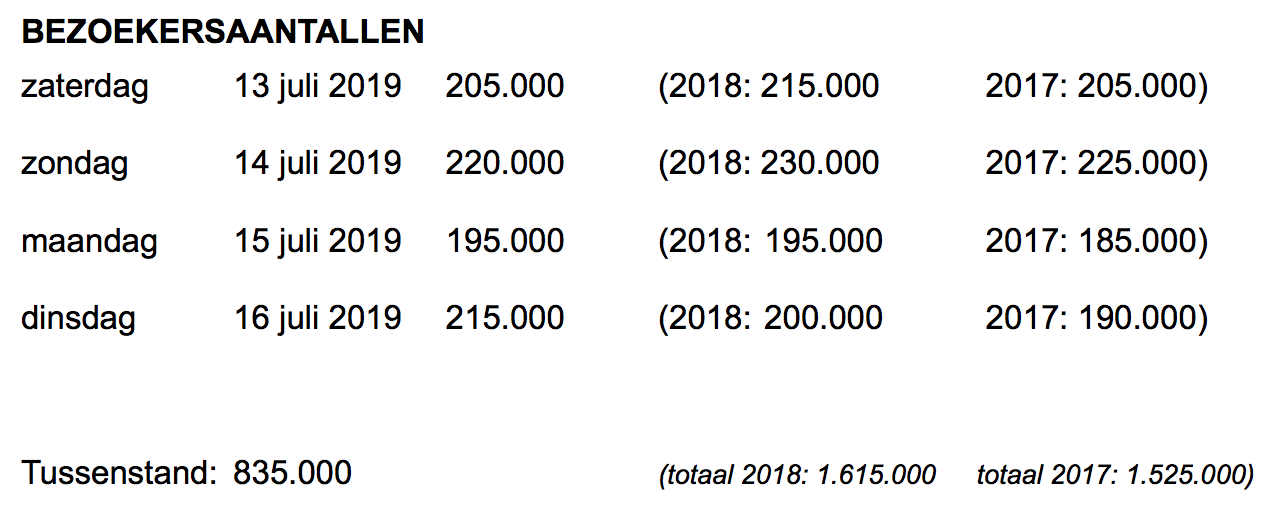Click the italic totaal 2018 text

[798, 475]
